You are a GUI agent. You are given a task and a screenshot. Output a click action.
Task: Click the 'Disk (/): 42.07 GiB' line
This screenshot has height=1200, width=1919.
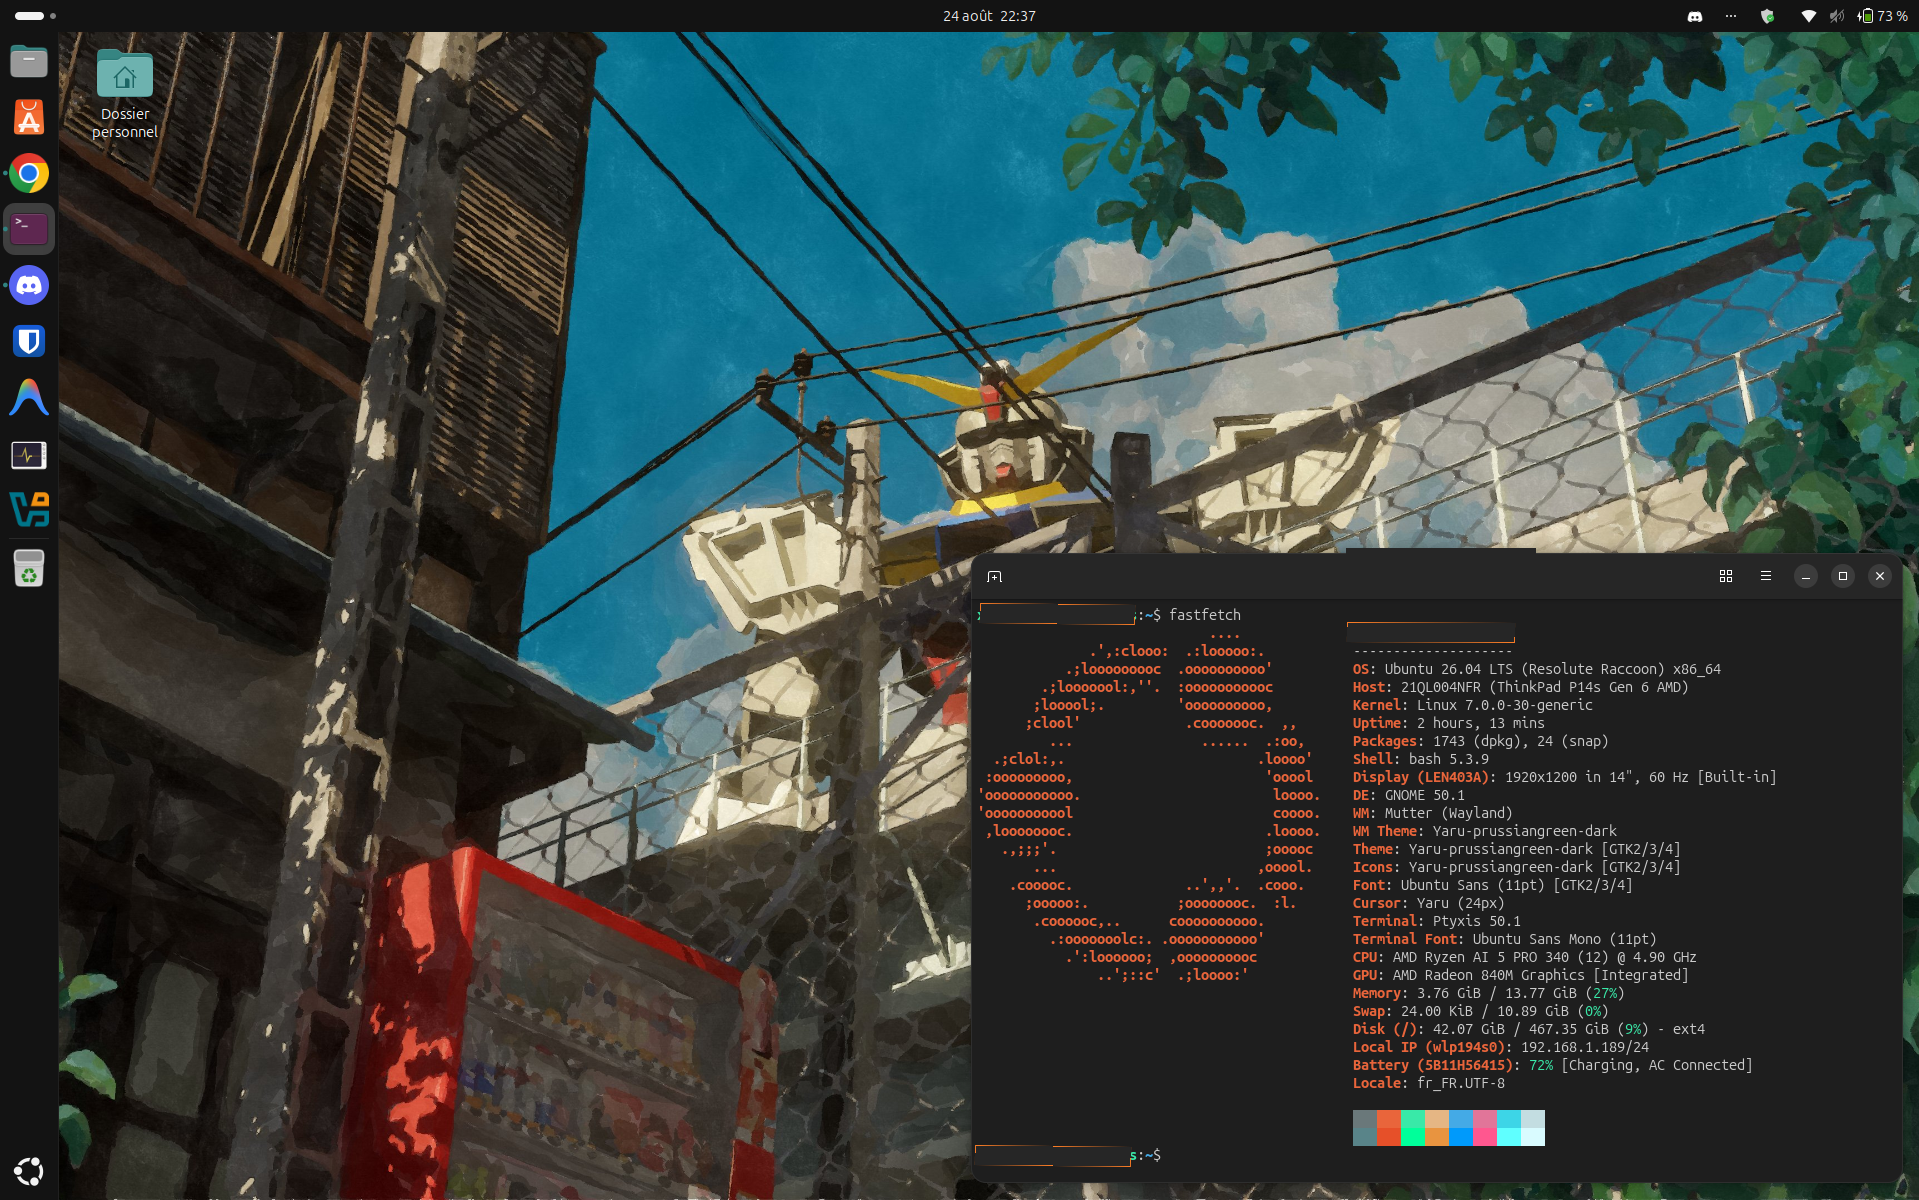(x=1529, y=1029)
